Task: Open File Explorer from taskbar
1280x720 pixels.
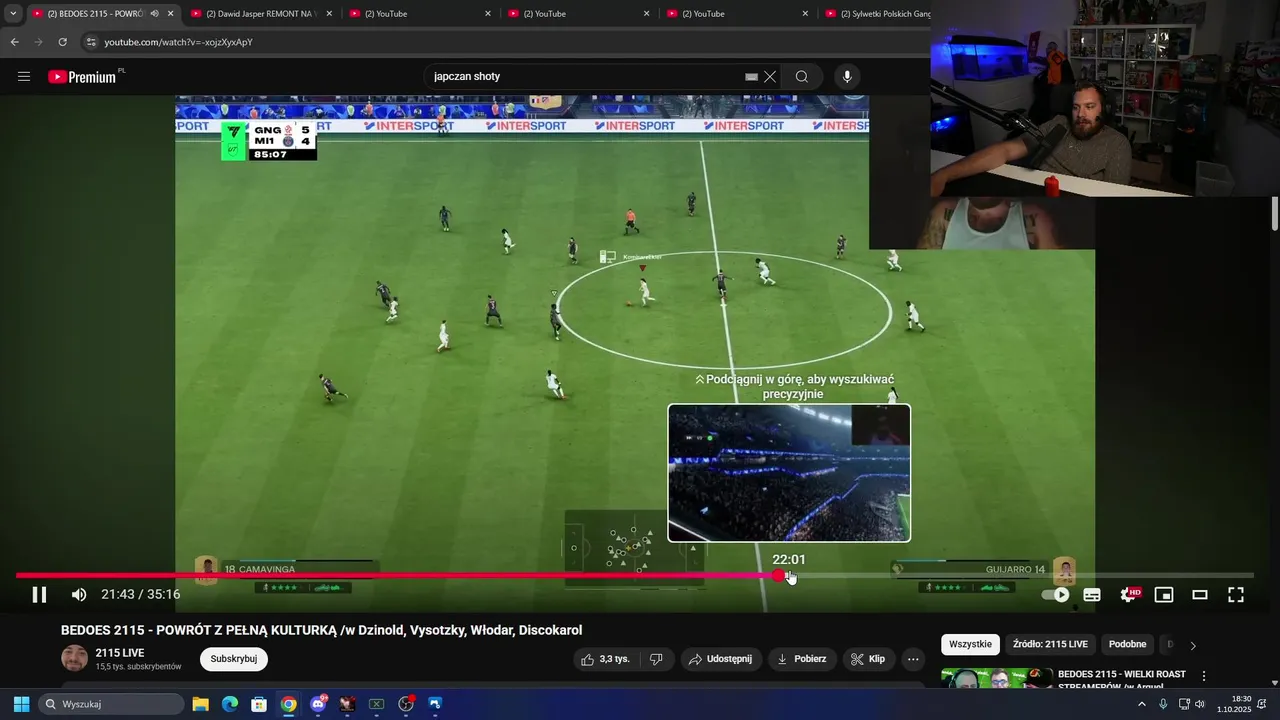Action: (200, 704)
